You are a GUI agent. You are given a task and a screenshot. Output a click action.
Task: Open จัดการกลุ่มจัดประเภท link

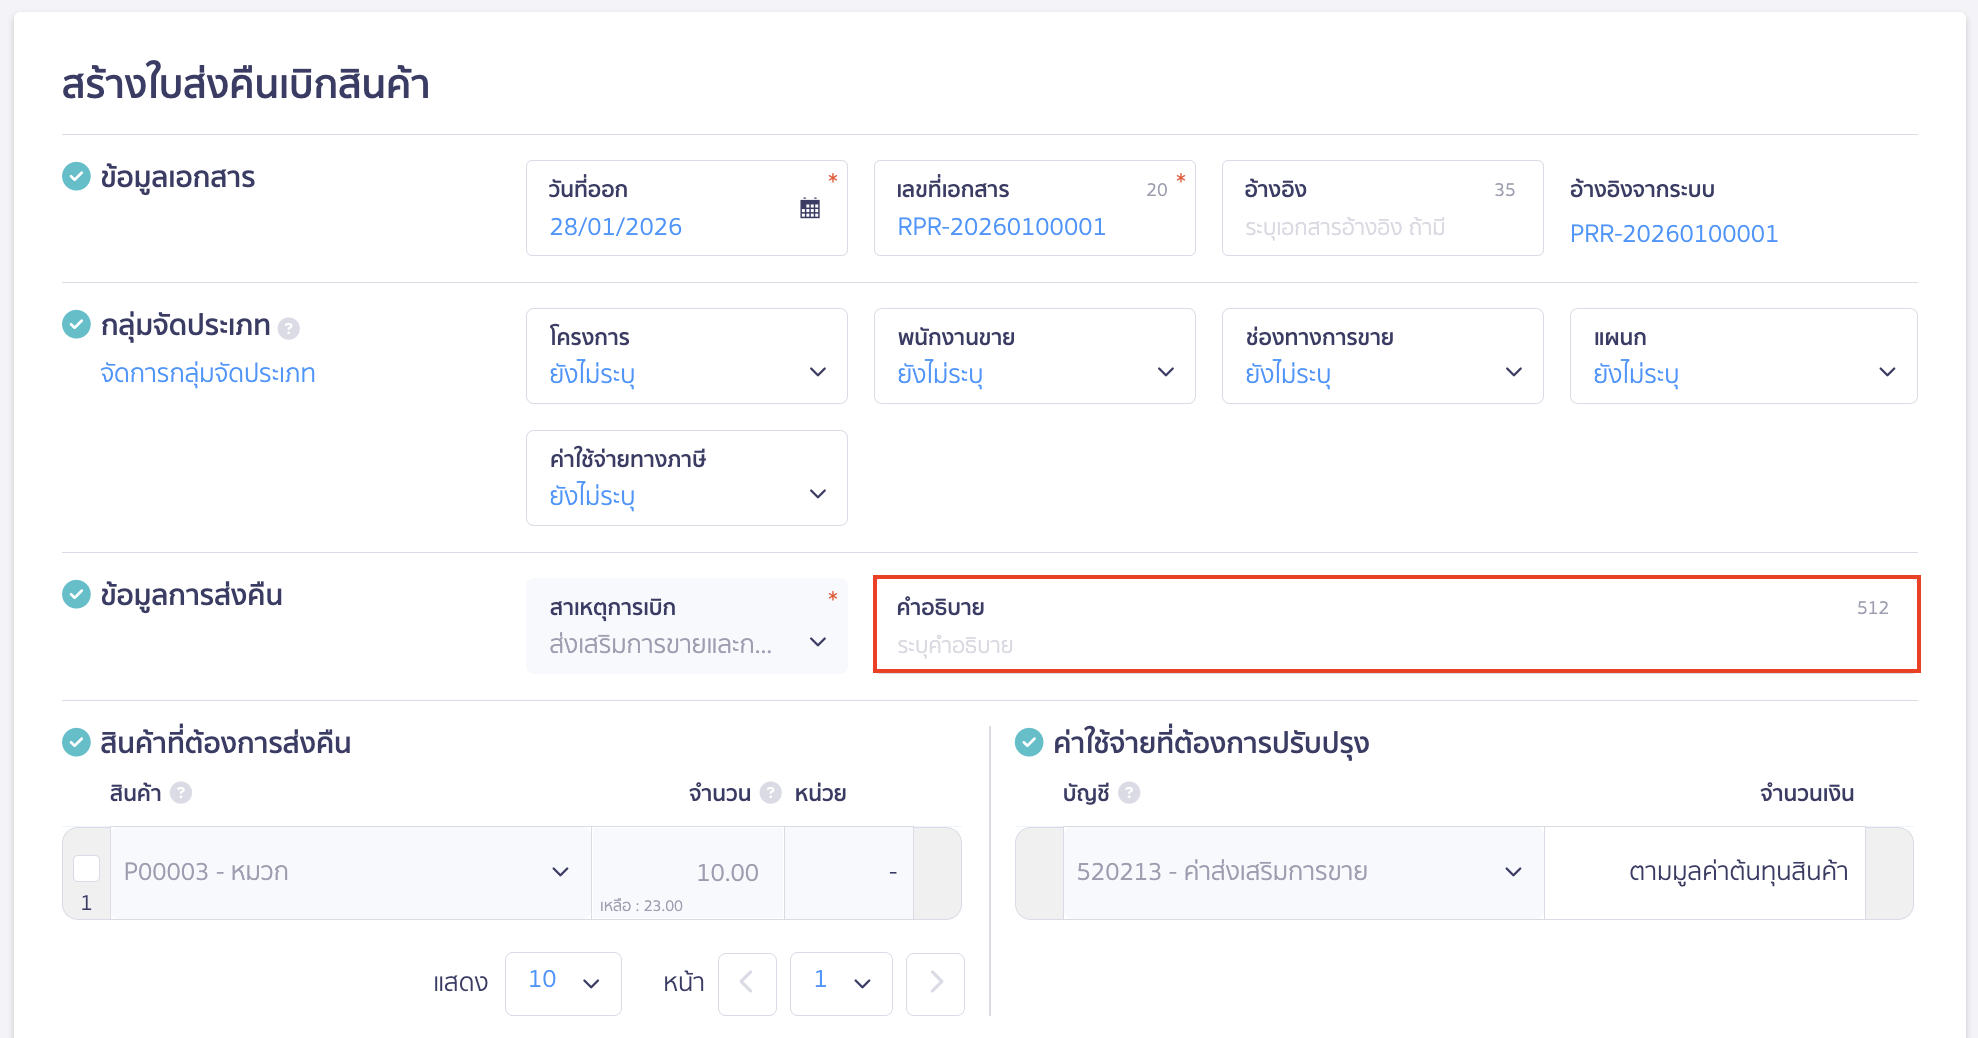[208, 374]
